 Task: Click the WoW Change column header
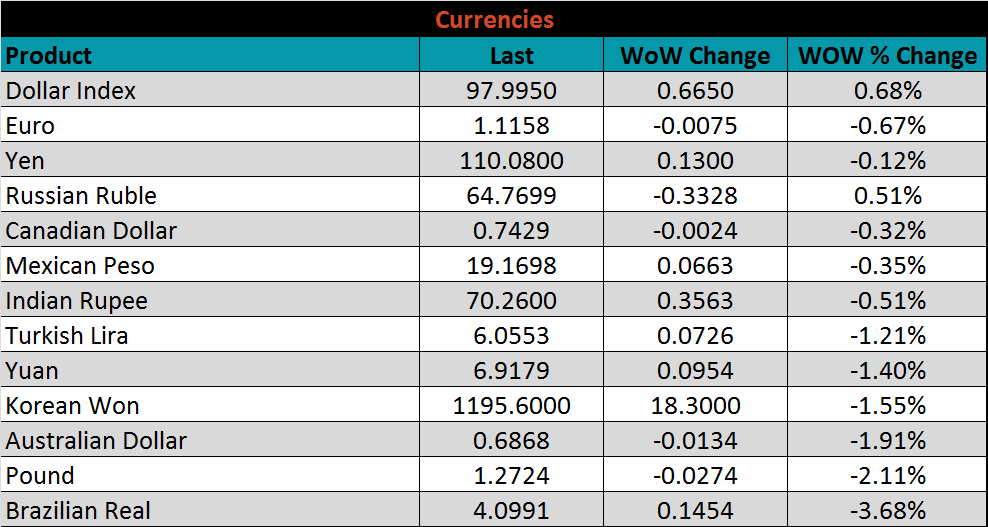(x=695, y=56)
